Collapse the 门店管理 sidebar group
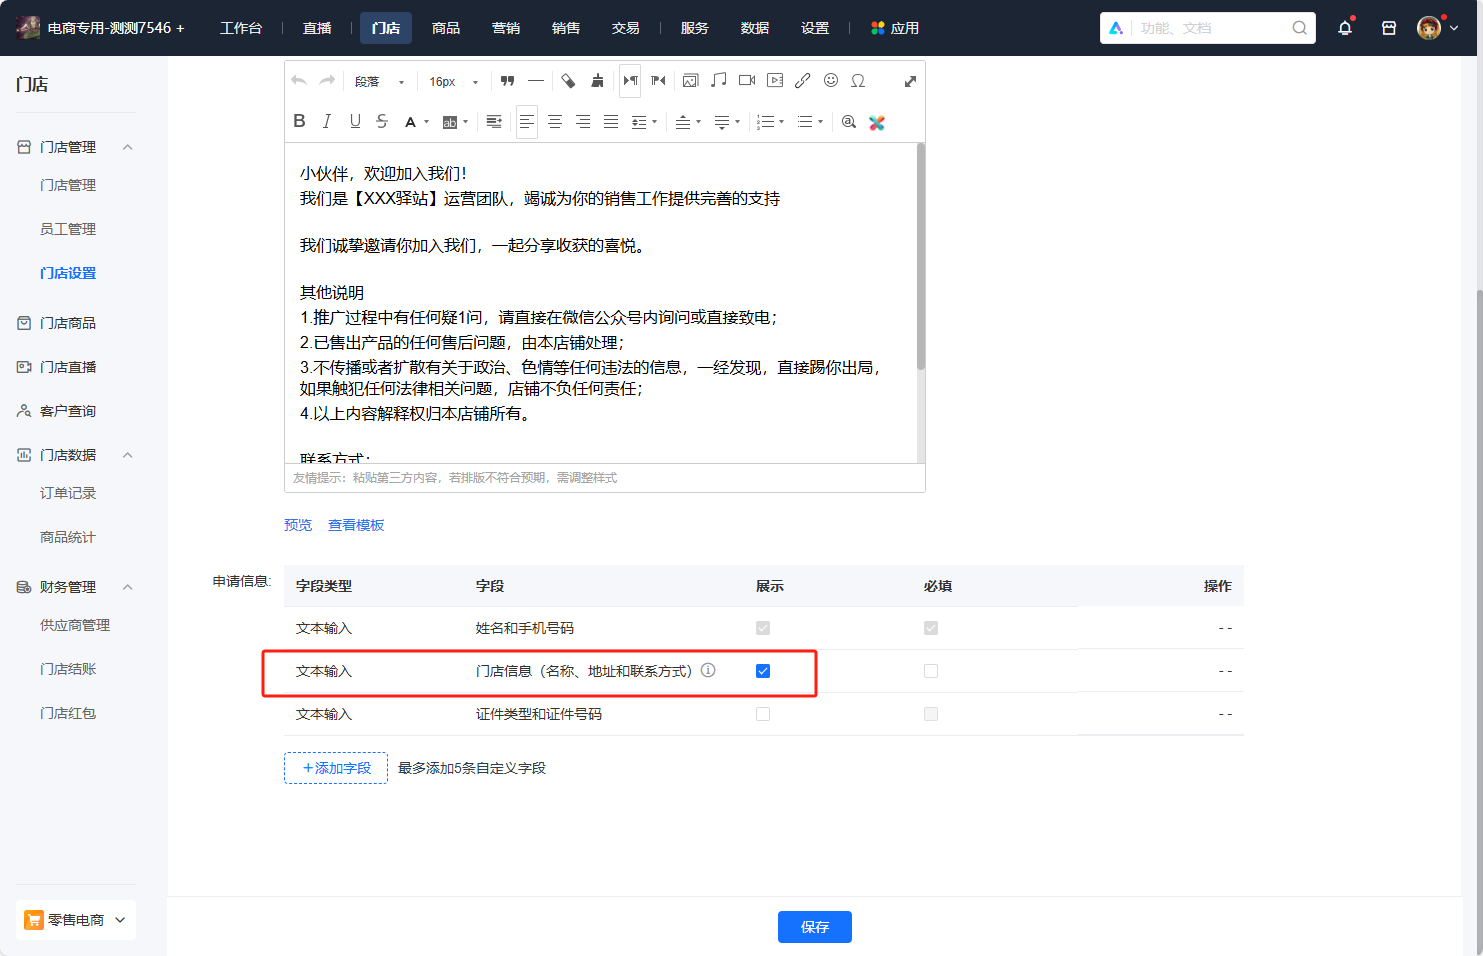 [127, 147]
